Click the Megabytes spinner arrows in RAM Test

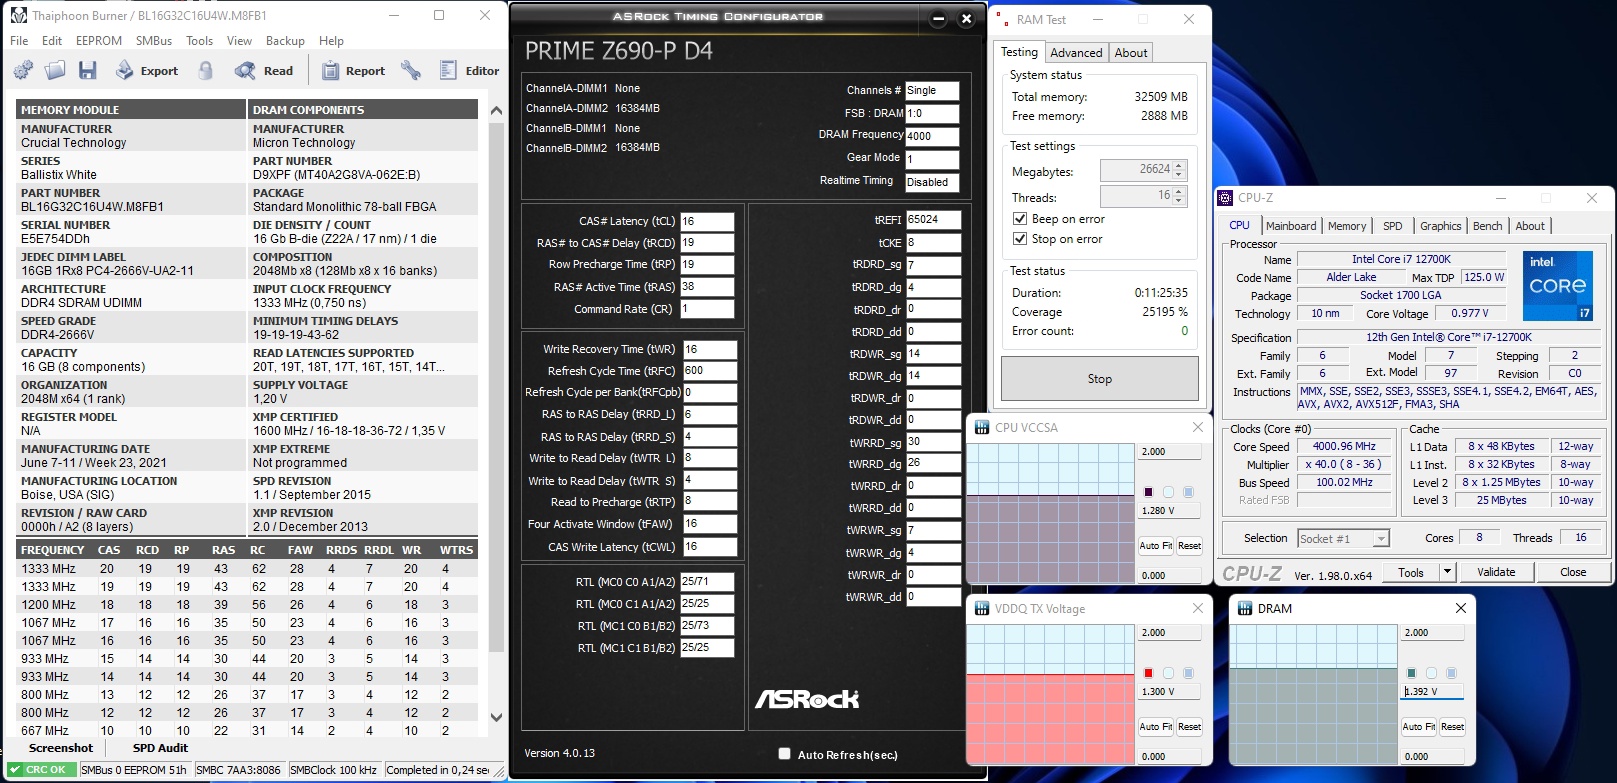click(1179, 171)
